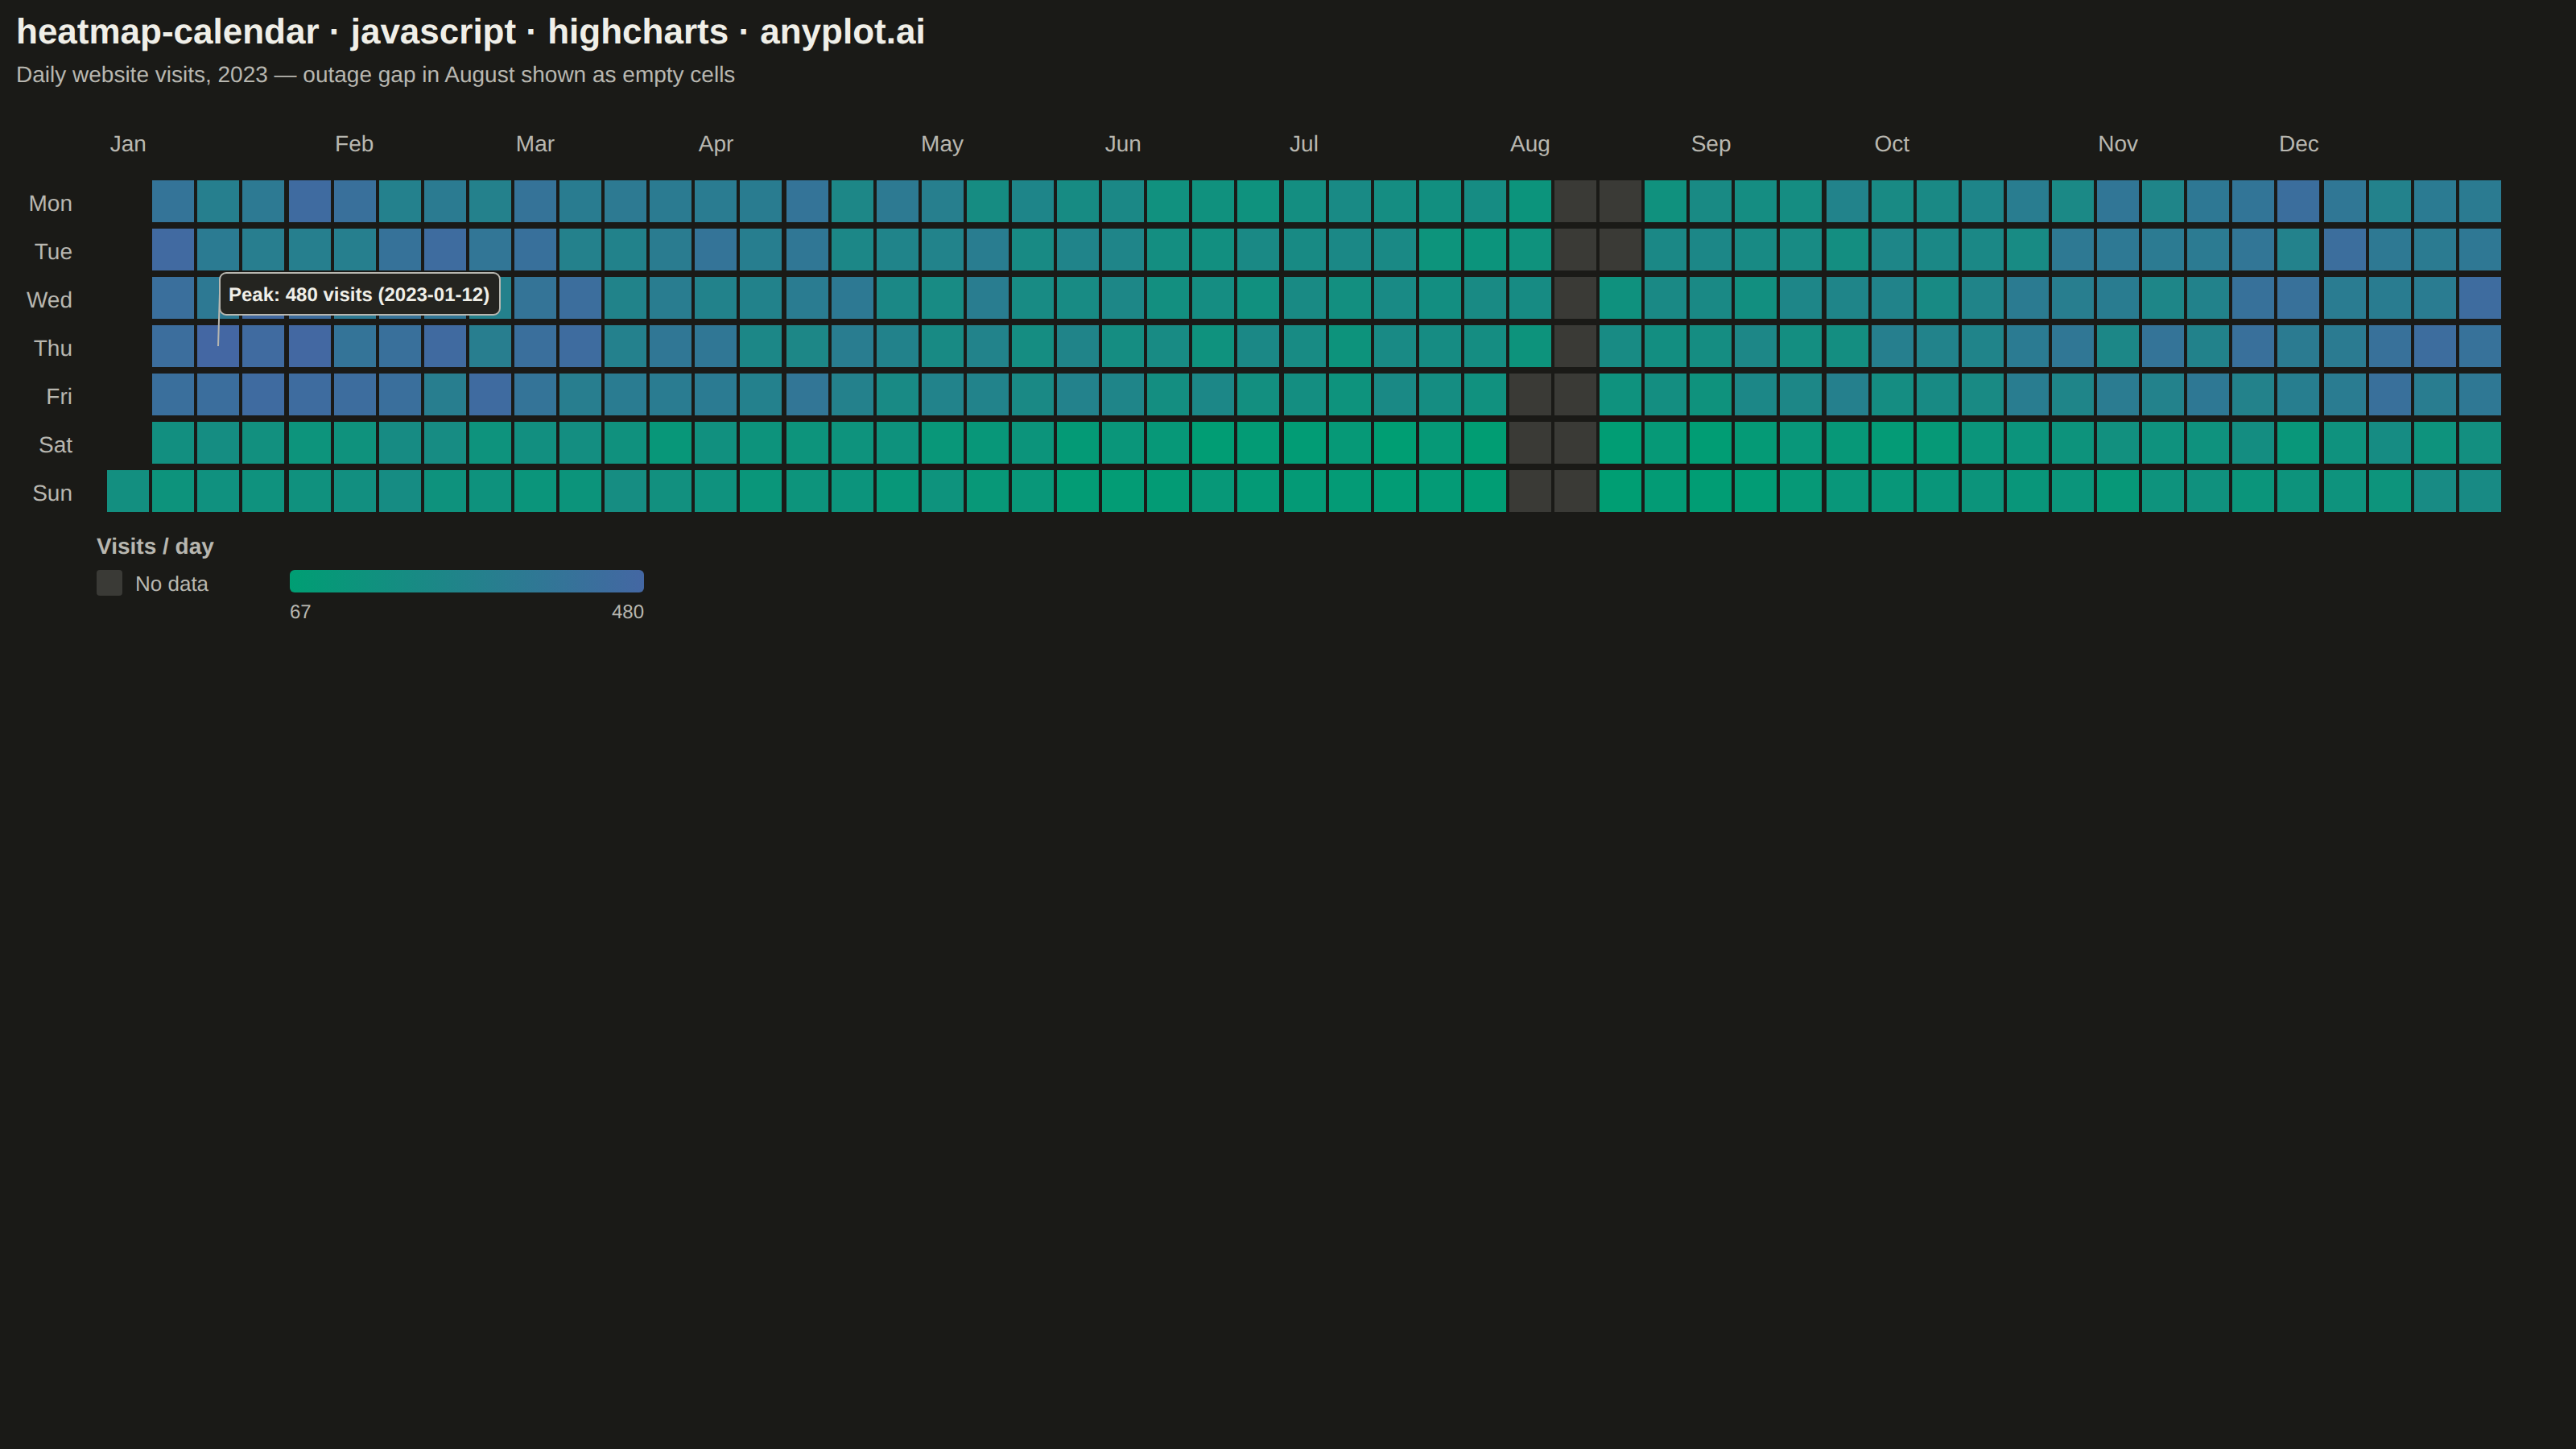Click the Wed weekday label
This screenshot has height=1449, width=2576.
[x=49, y=300]
